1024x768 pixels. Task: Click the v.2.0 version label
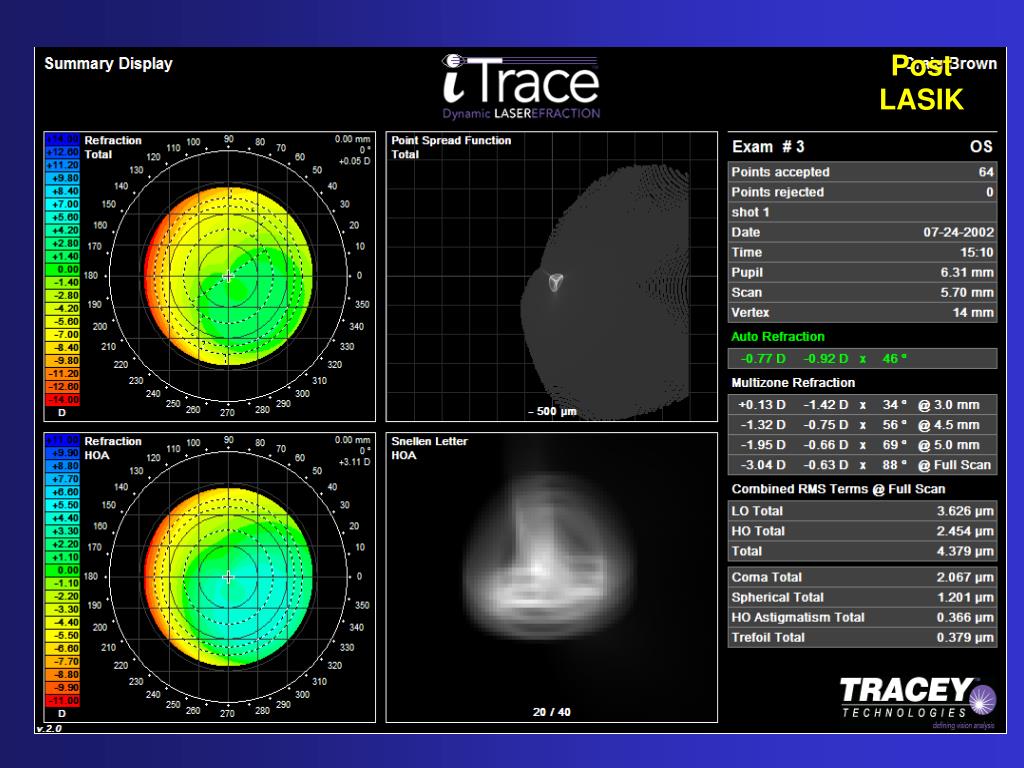pos(49,729)
